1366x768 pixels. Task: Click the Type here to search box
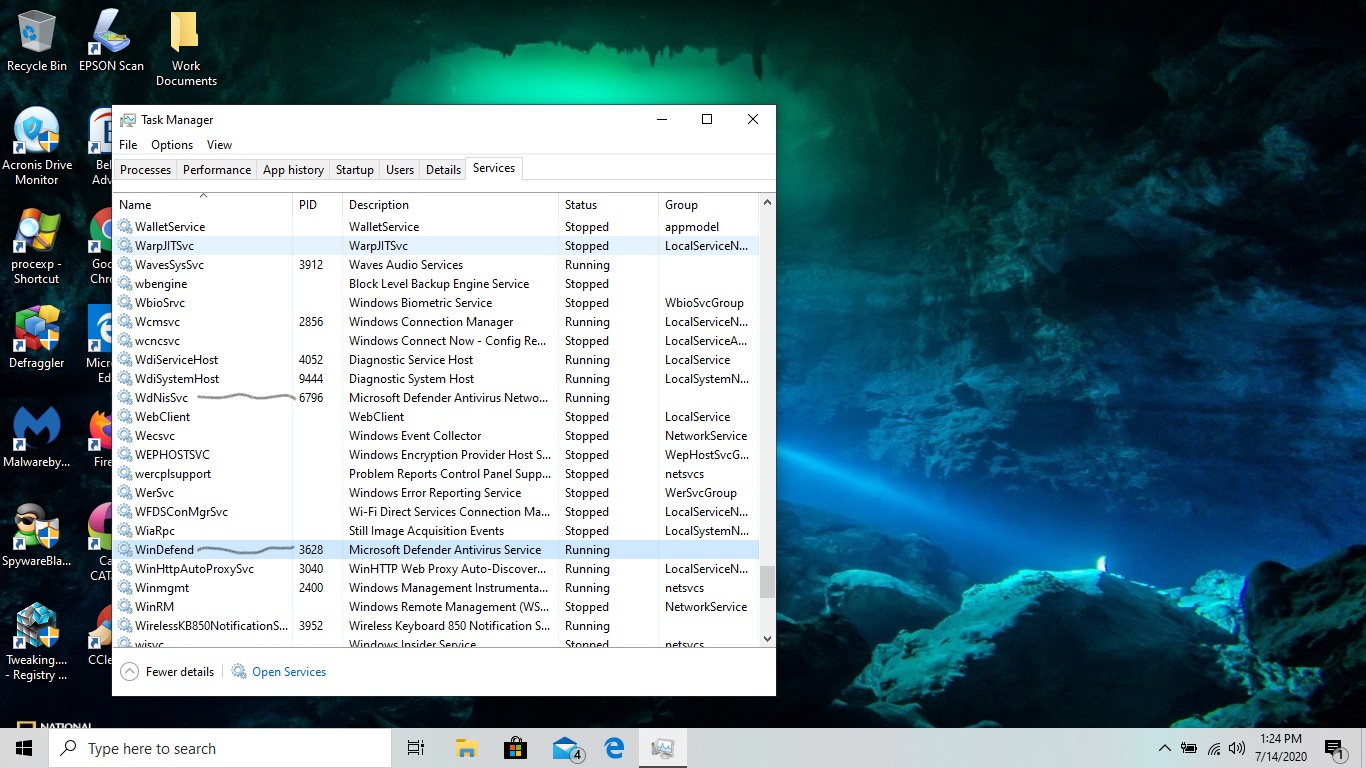point(220,748)
